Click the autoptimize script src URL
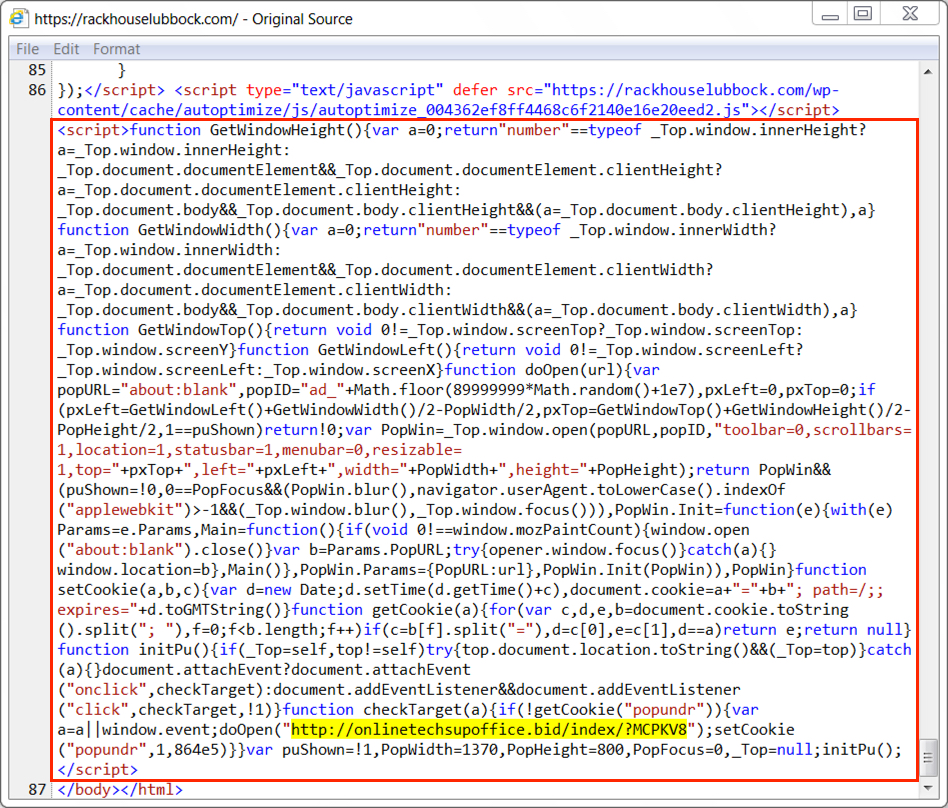Screen dimensions: 948x808 click(448, 100)
